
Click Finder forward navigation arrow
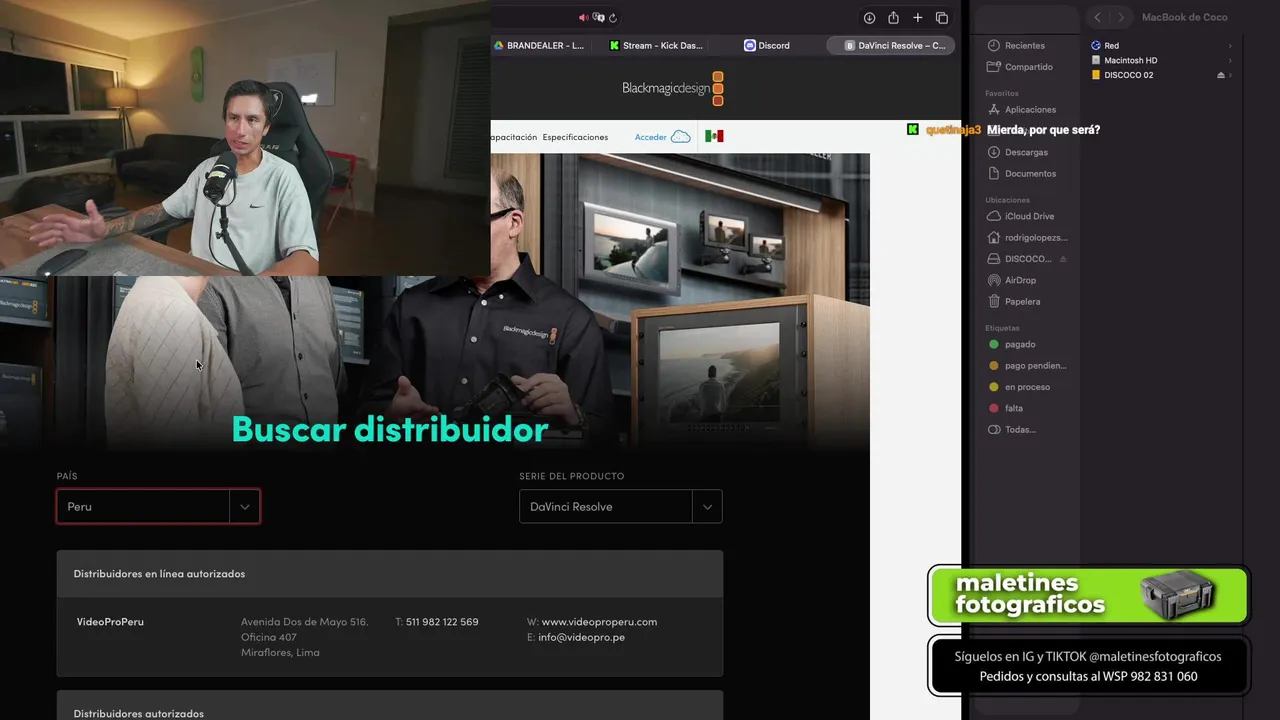click(1121, 17)
